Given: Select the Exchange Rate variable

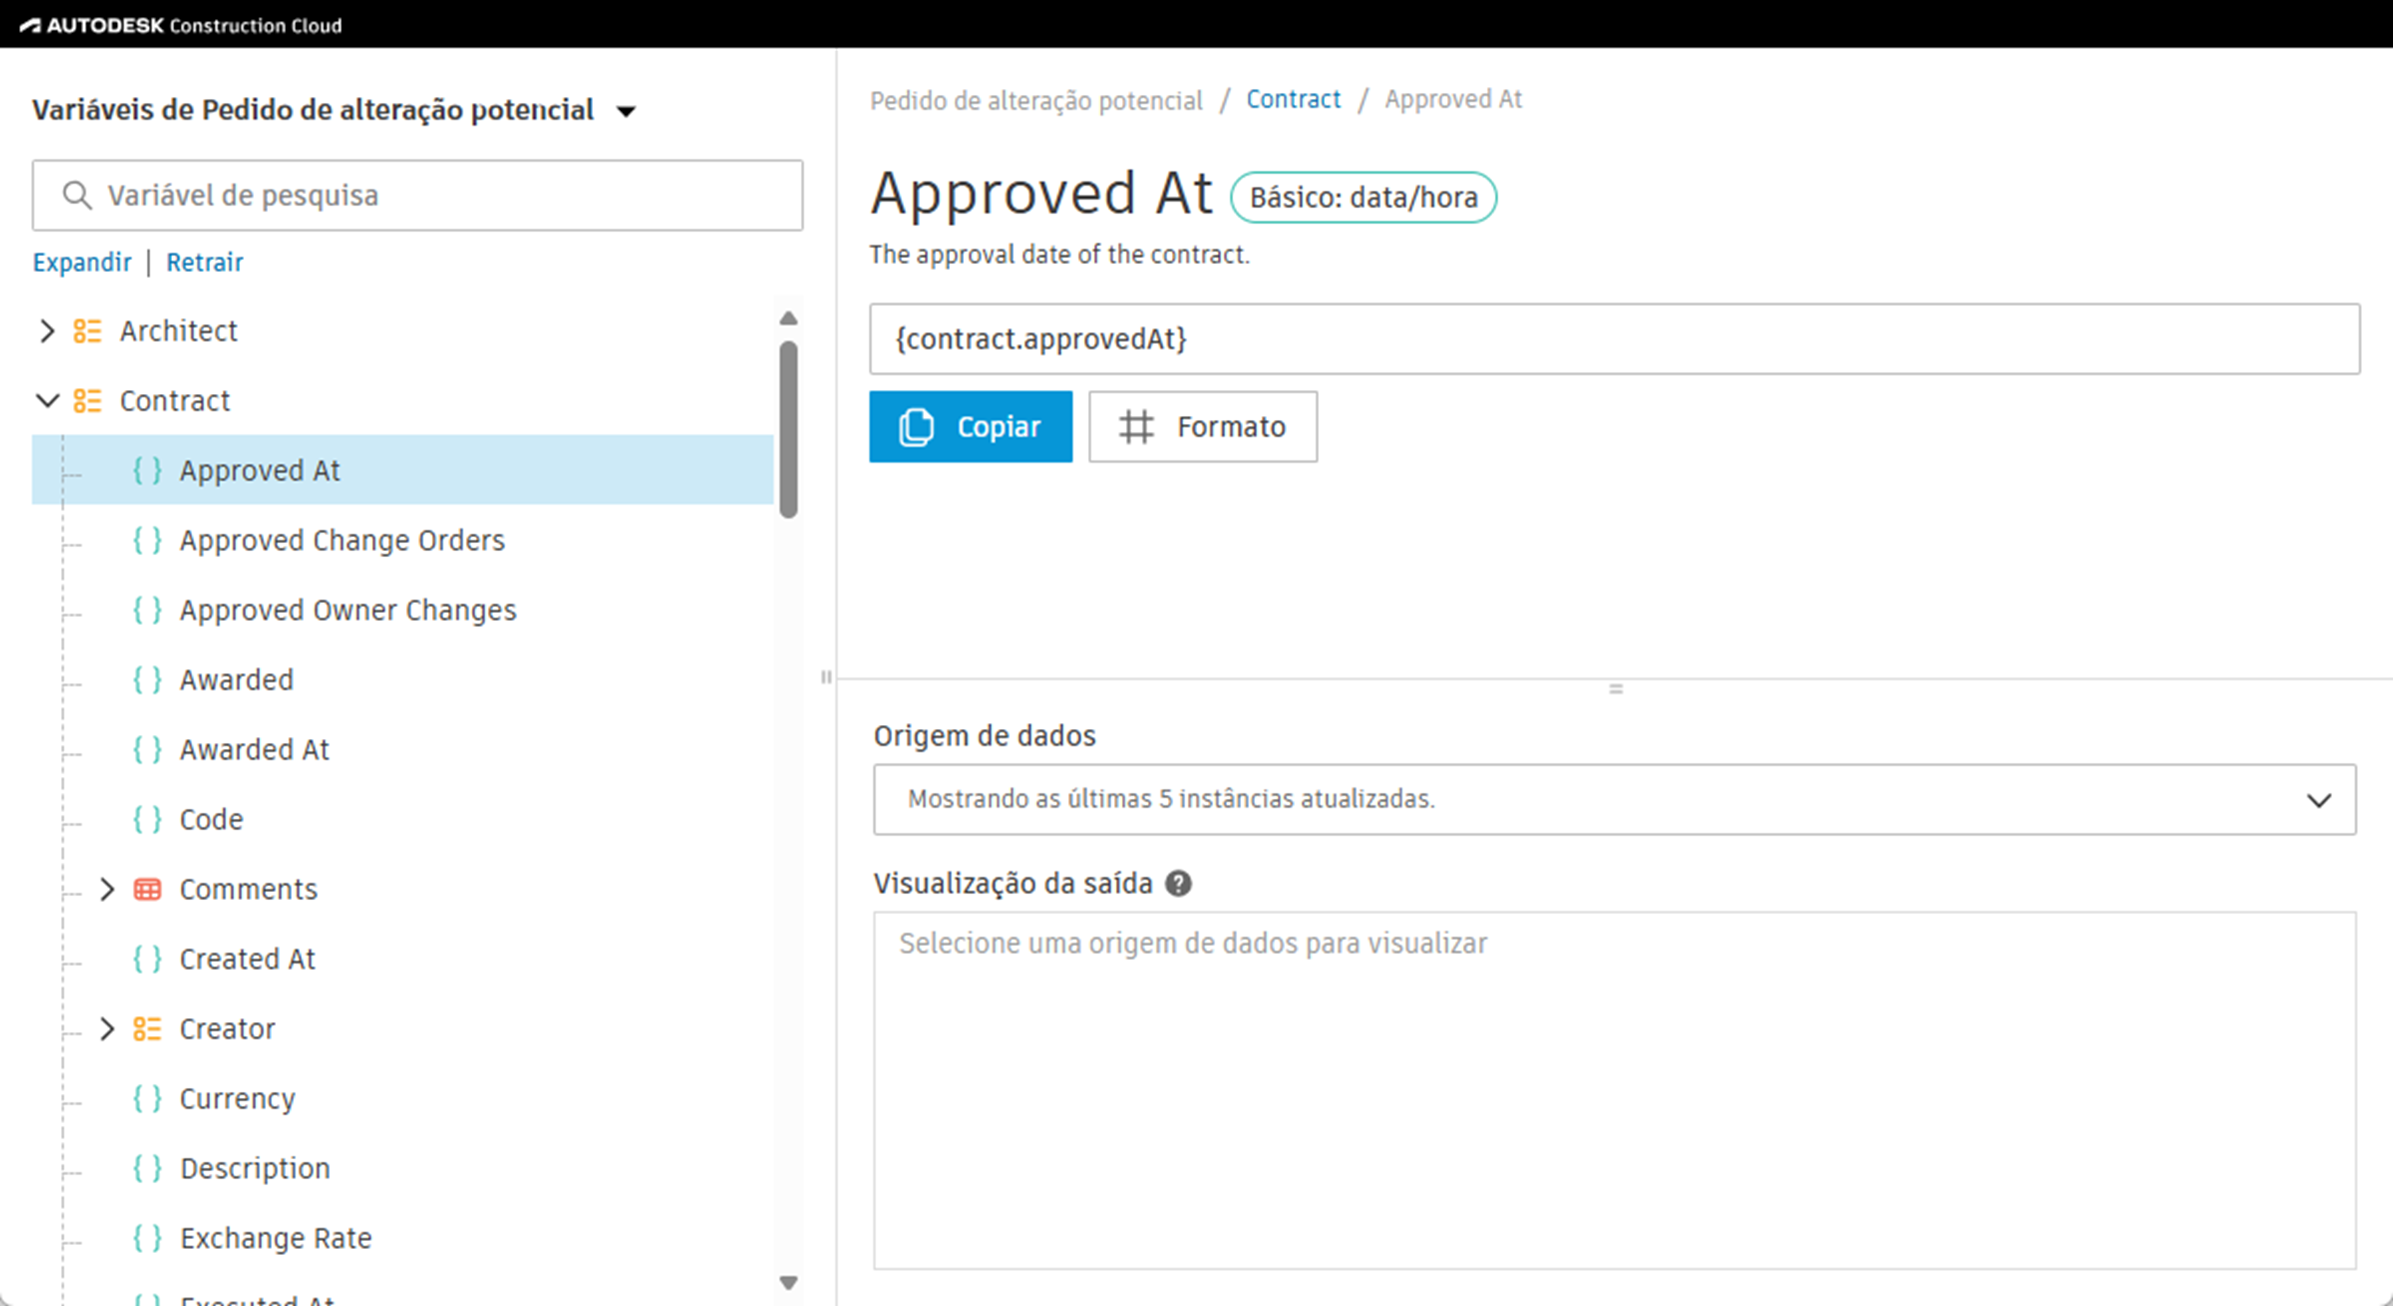Looking at the screenshot, I should (x=275, y=1238).
